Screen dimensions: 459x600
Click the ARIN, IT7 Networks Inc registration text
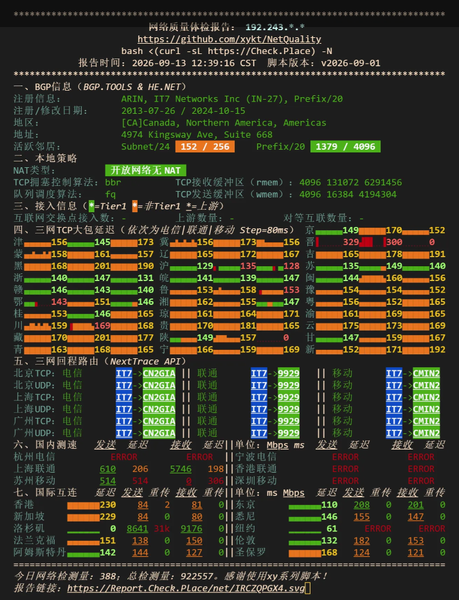232,99
